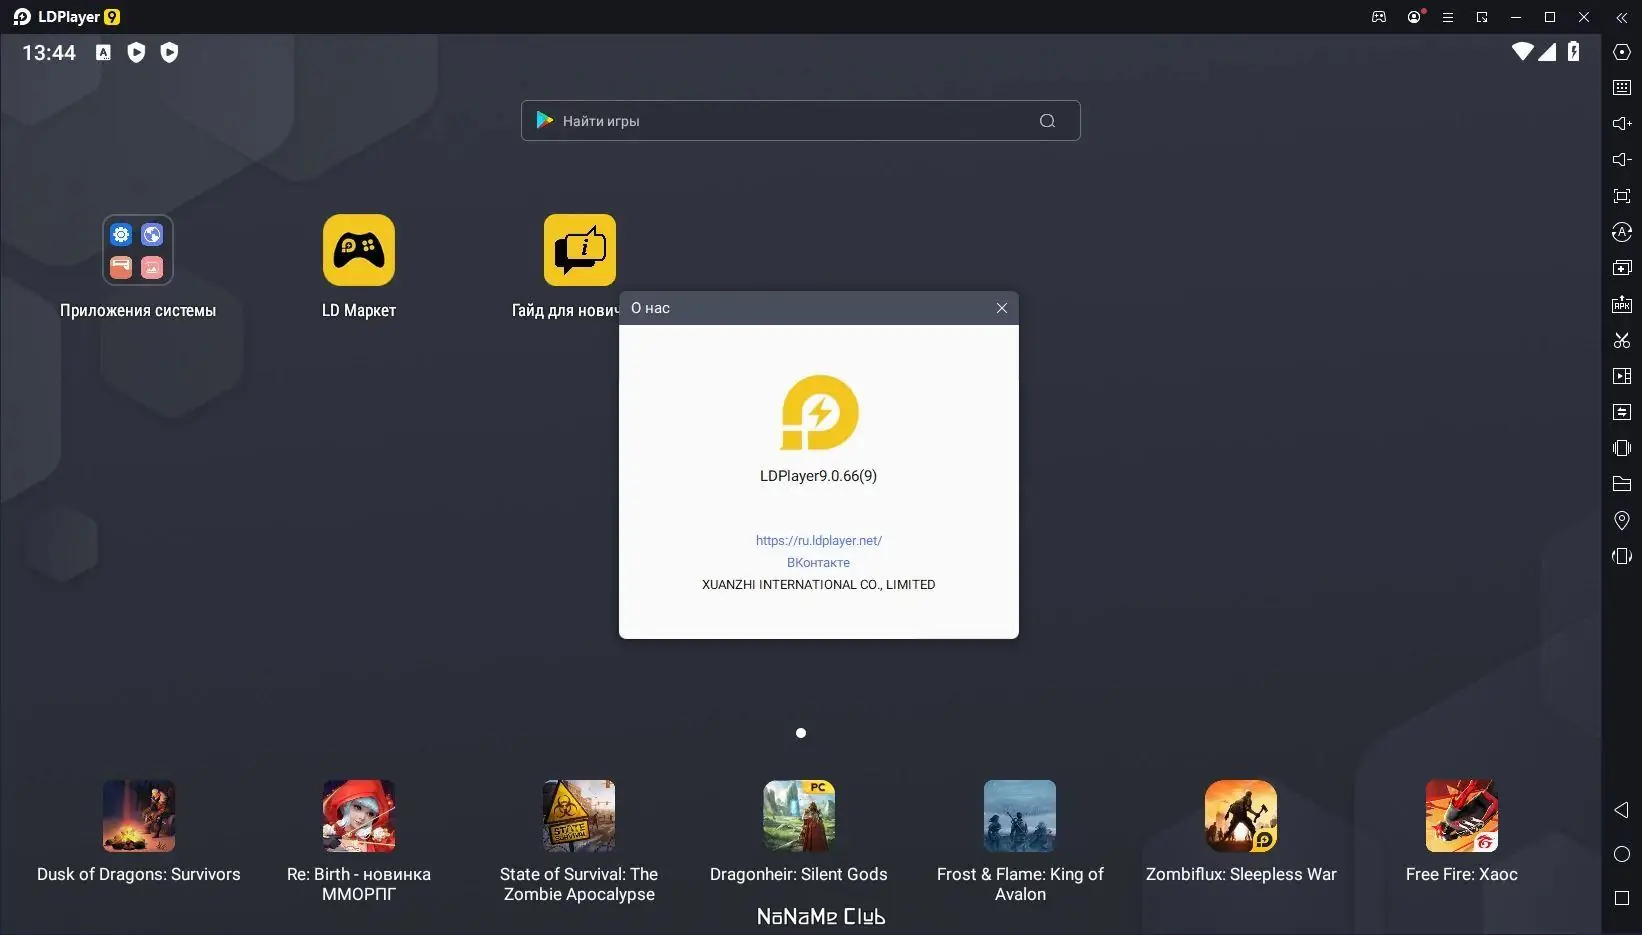Increase volume using the sidebar speaker-plus icon
This screenshot has height=935, width=1642.
(x=1622, y=124)
